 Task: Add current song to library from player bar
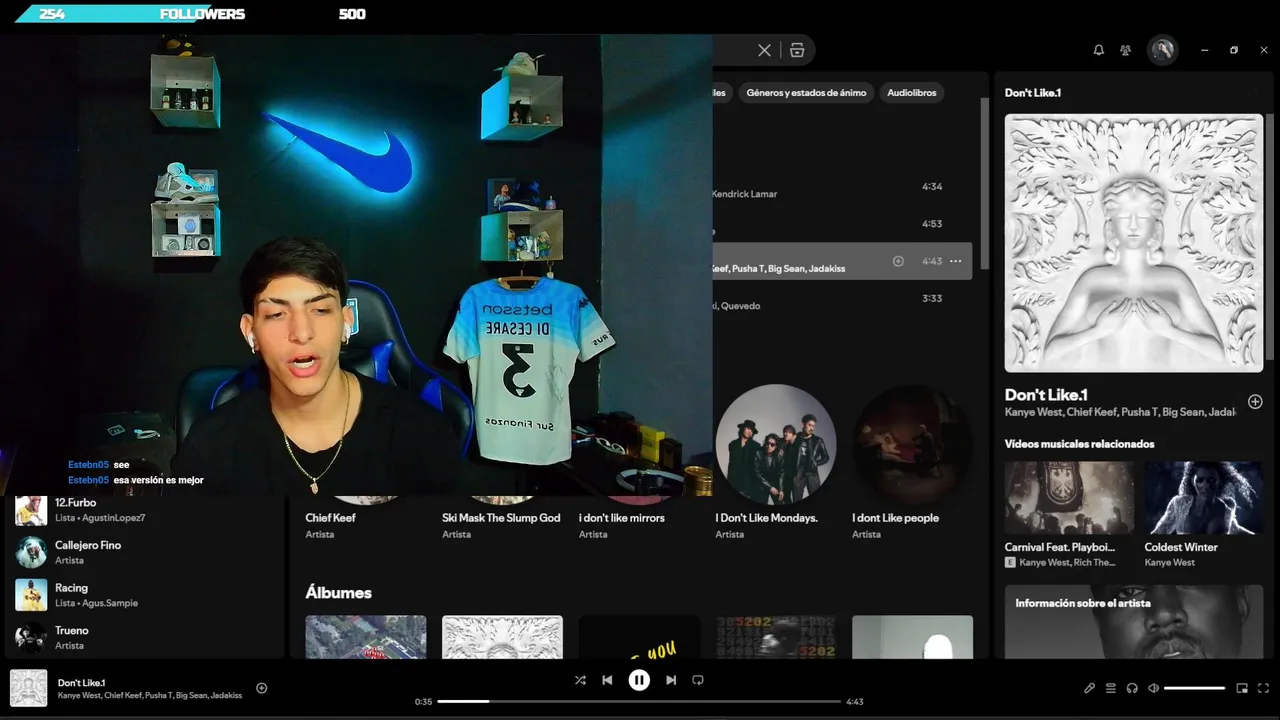pos(262,688)
